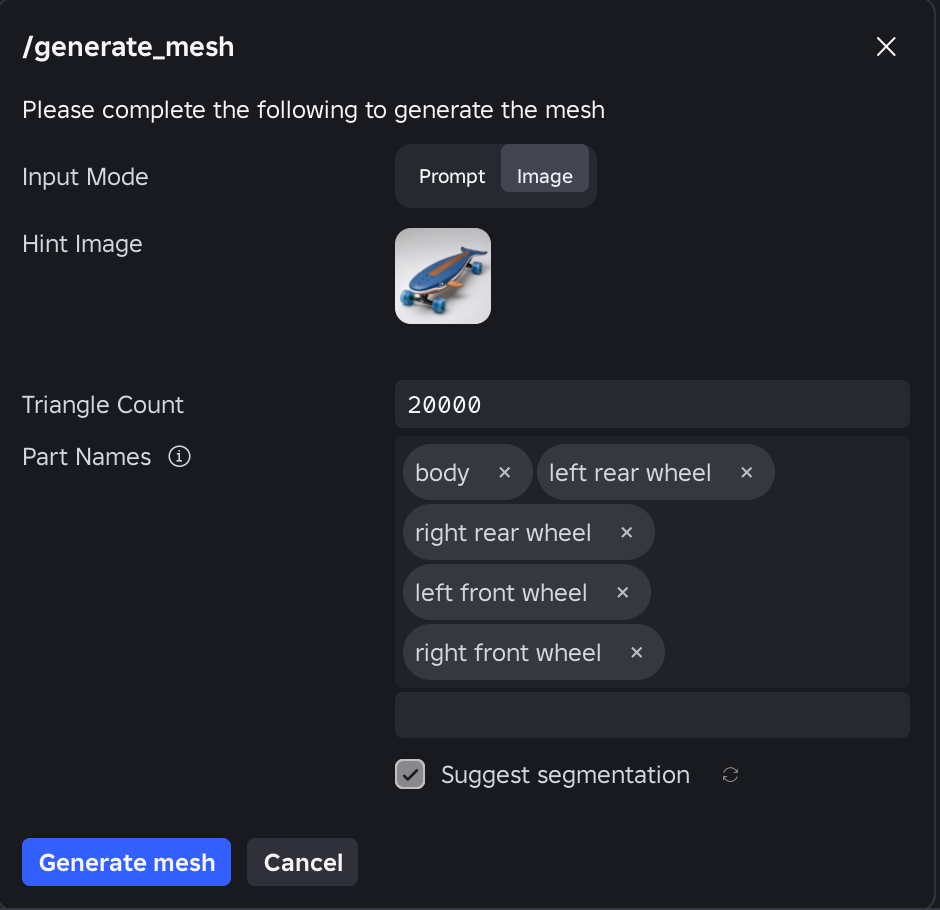
Task: Remove the body part tag
Action: click(x=505, y=473)
